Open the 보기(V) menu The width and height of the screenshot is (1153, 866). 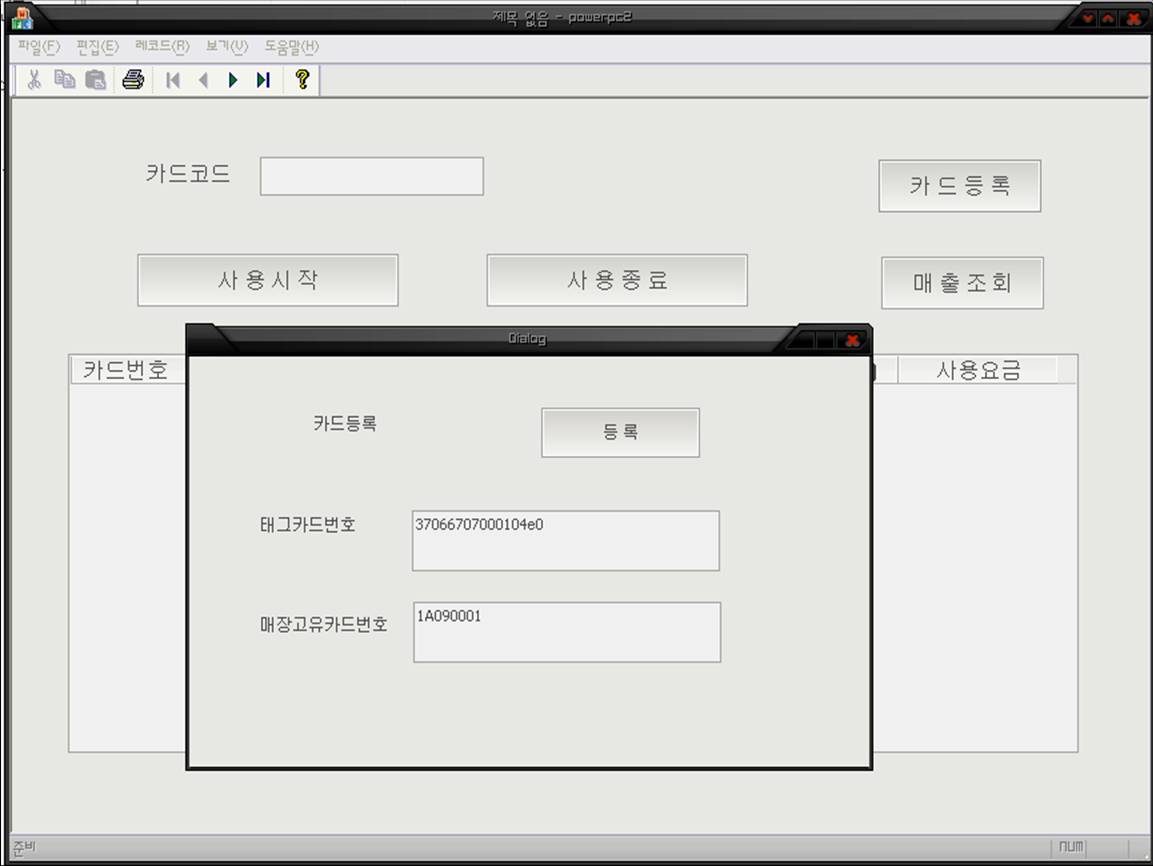pos(227,46)
